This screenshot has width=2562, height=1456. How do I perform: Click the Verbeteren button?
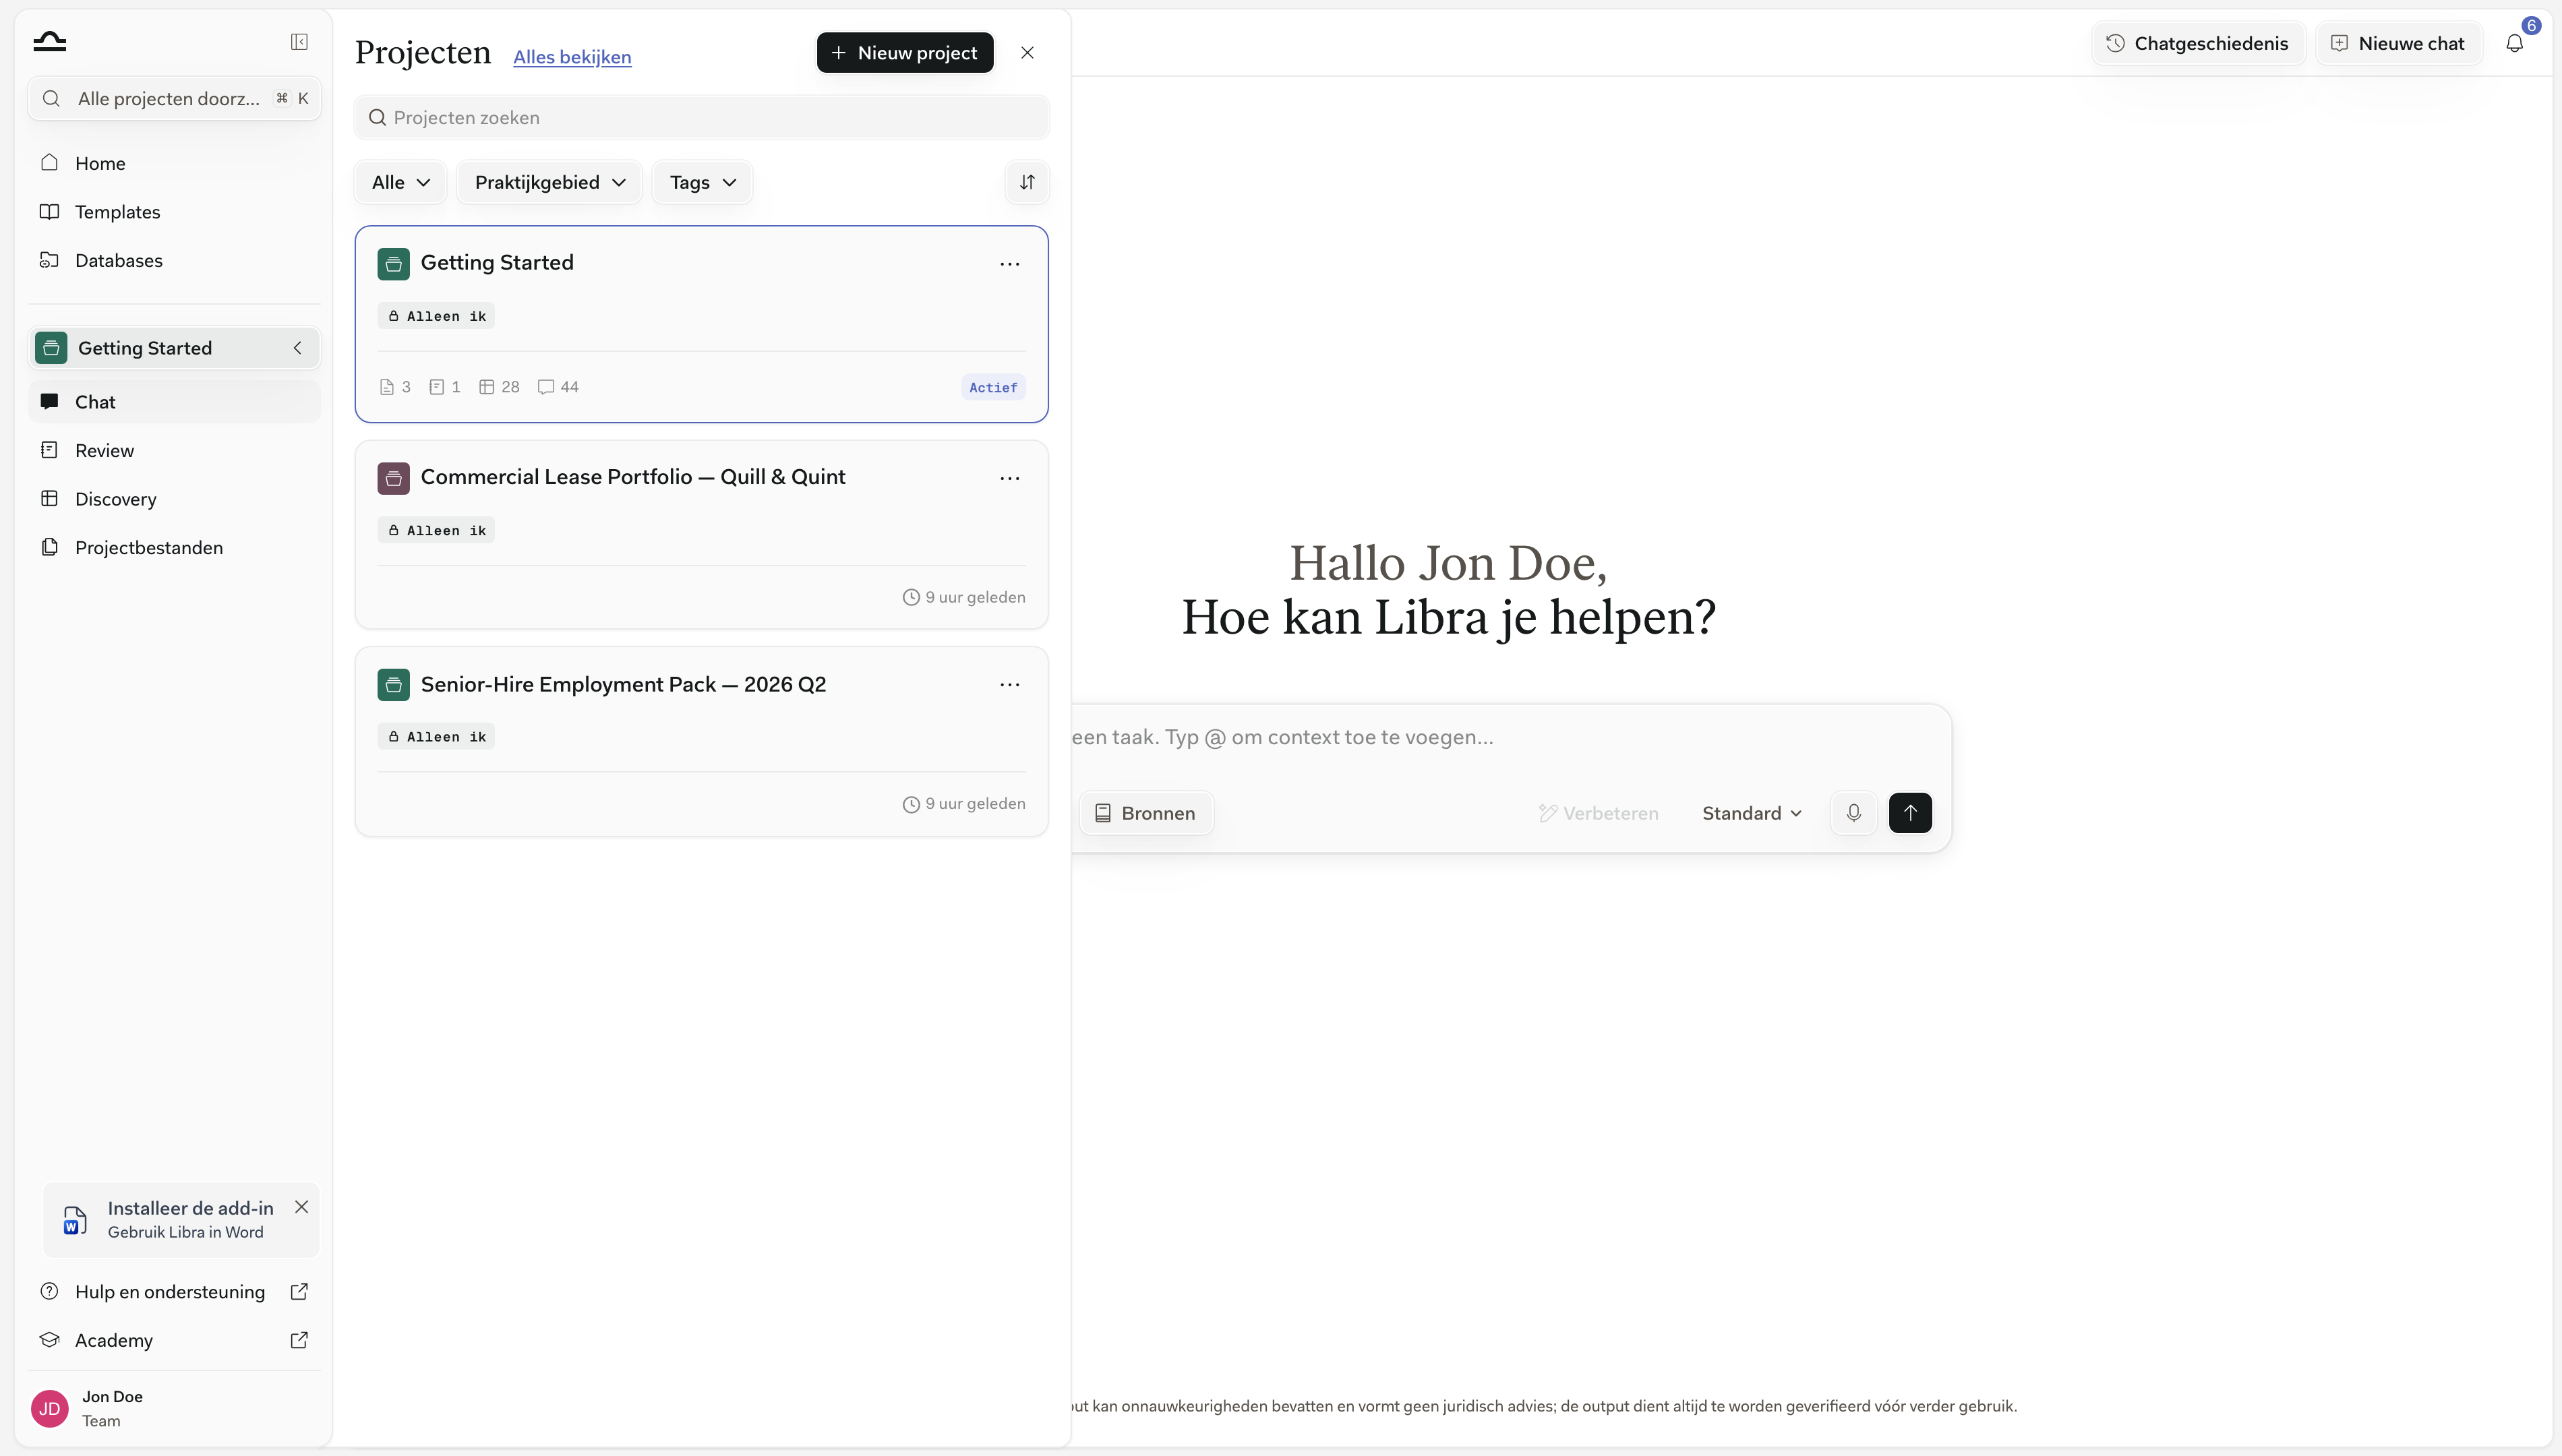(x=1598, y=813)
